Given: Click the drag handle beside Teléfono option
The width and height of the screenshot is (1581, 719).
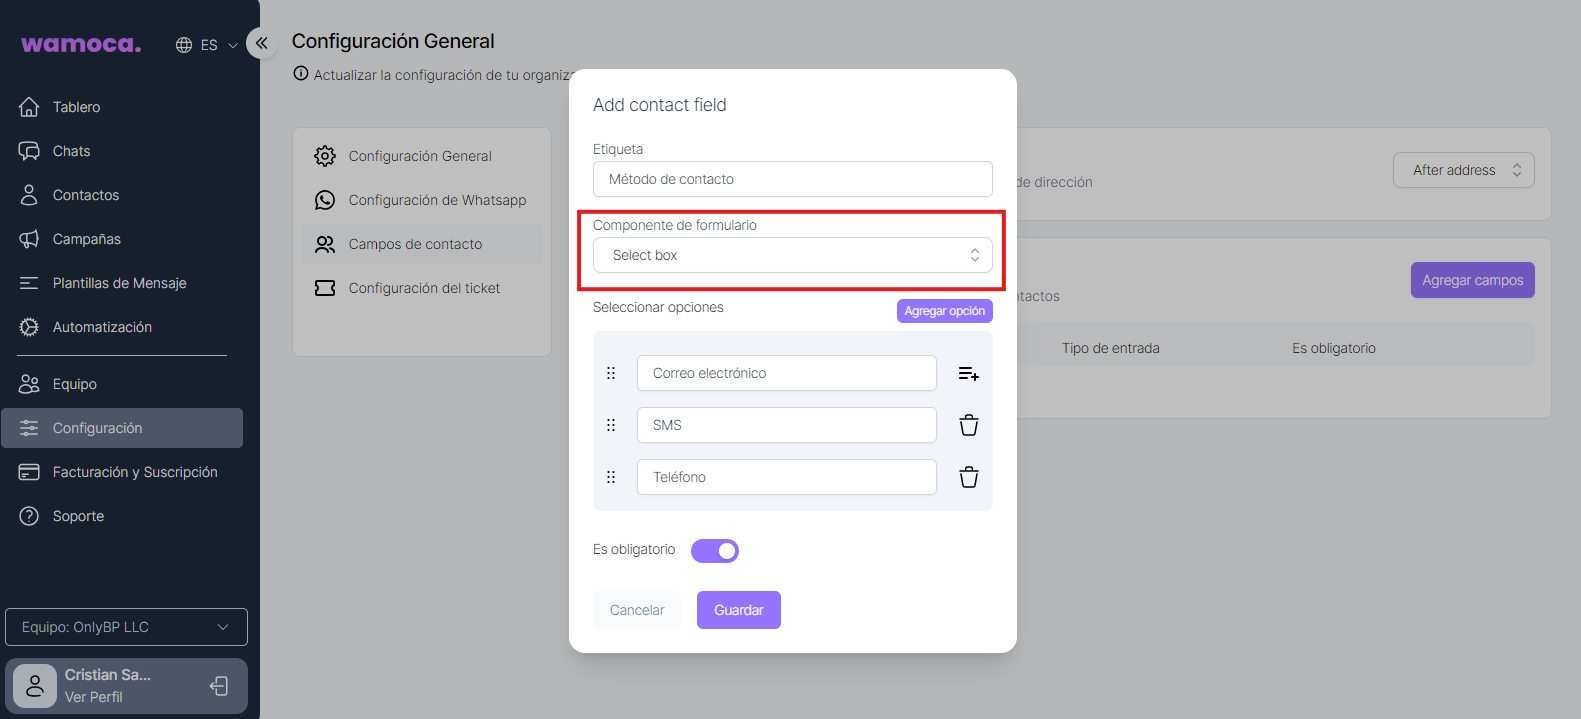Looking at the screenshot, I should [x=611, y=477].
